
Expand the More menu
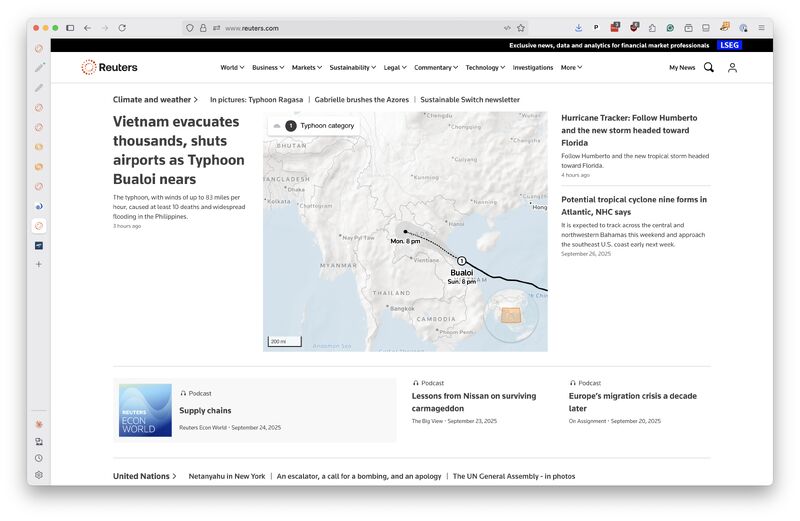pos(571,67)
